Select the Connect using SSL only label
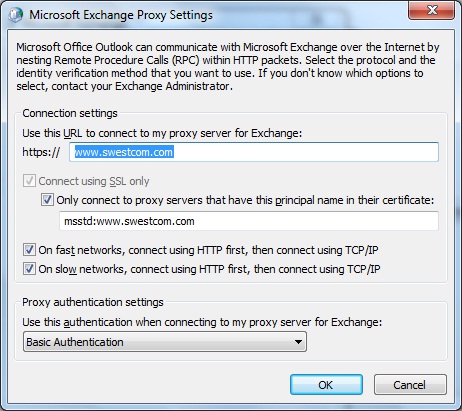462x411 pixels. coord(94,181)
